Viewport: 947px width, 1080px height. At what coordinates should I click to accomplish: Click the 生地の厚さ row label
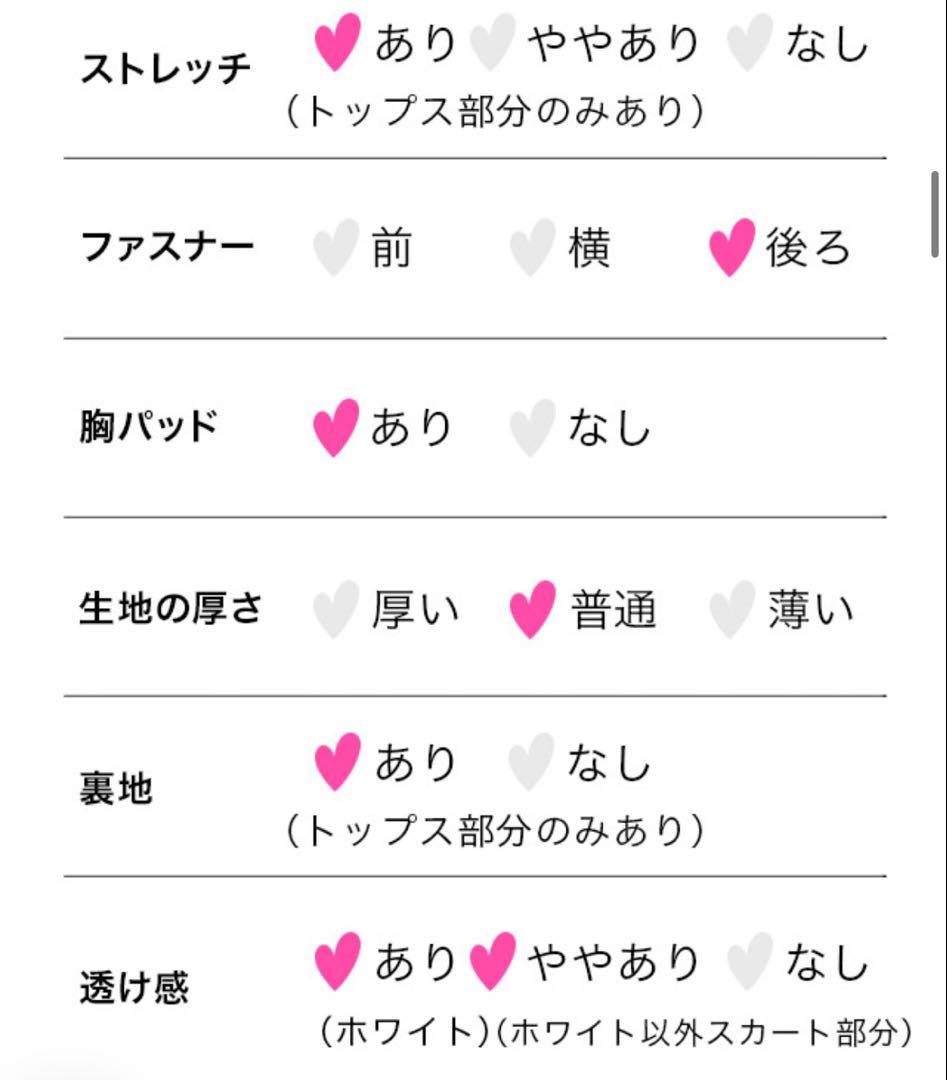pyautogui.click(x=170, y=608)
